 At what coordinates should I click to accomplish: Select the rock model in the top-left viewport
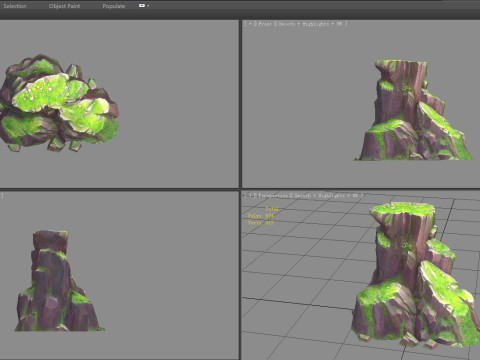click(58, 103)
